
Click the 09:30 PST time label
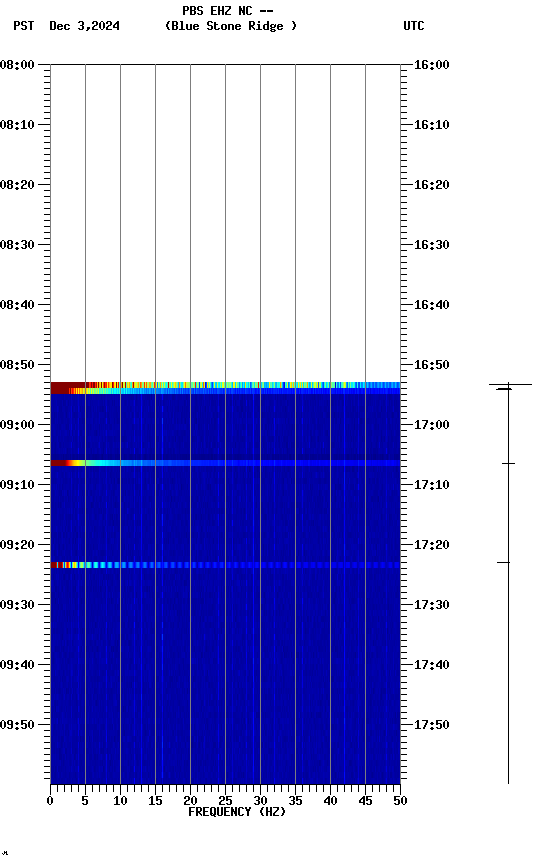[x=17, y=605]
